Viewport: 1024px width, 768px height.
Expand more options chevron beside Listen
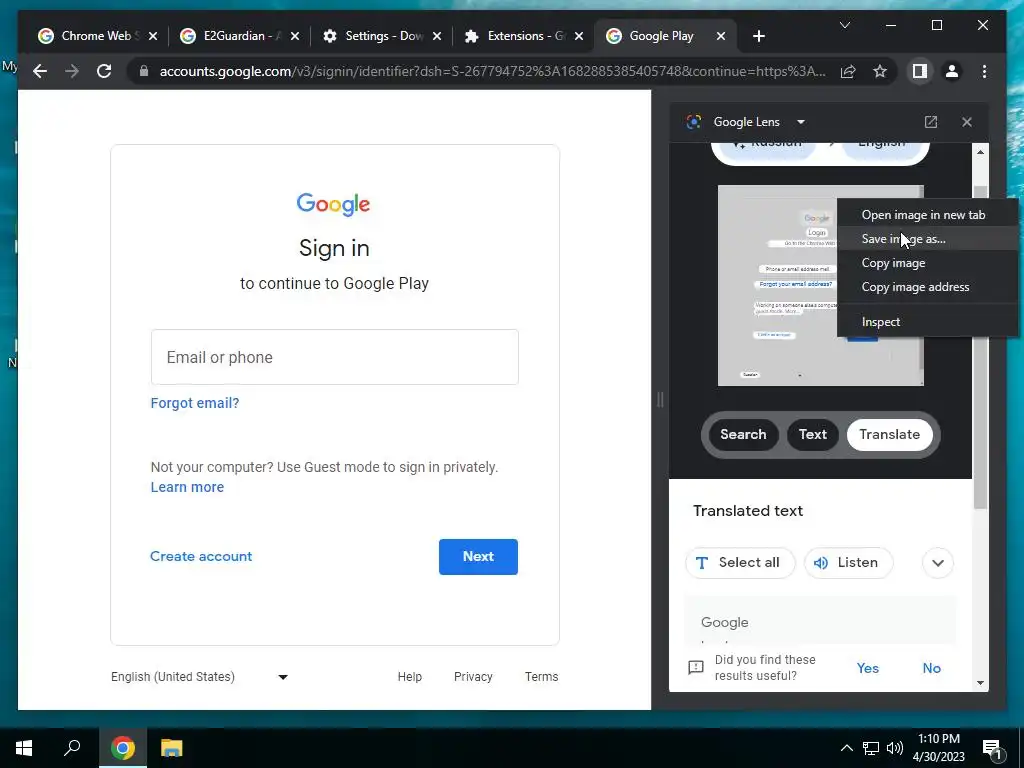pos(938,562)
